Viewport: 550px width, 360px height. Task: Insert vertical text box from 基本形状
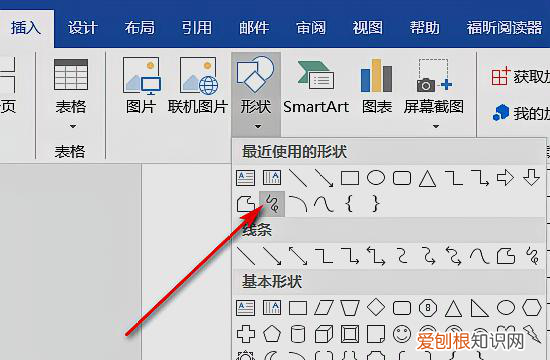pyautogui.click(x=272, y=308)
